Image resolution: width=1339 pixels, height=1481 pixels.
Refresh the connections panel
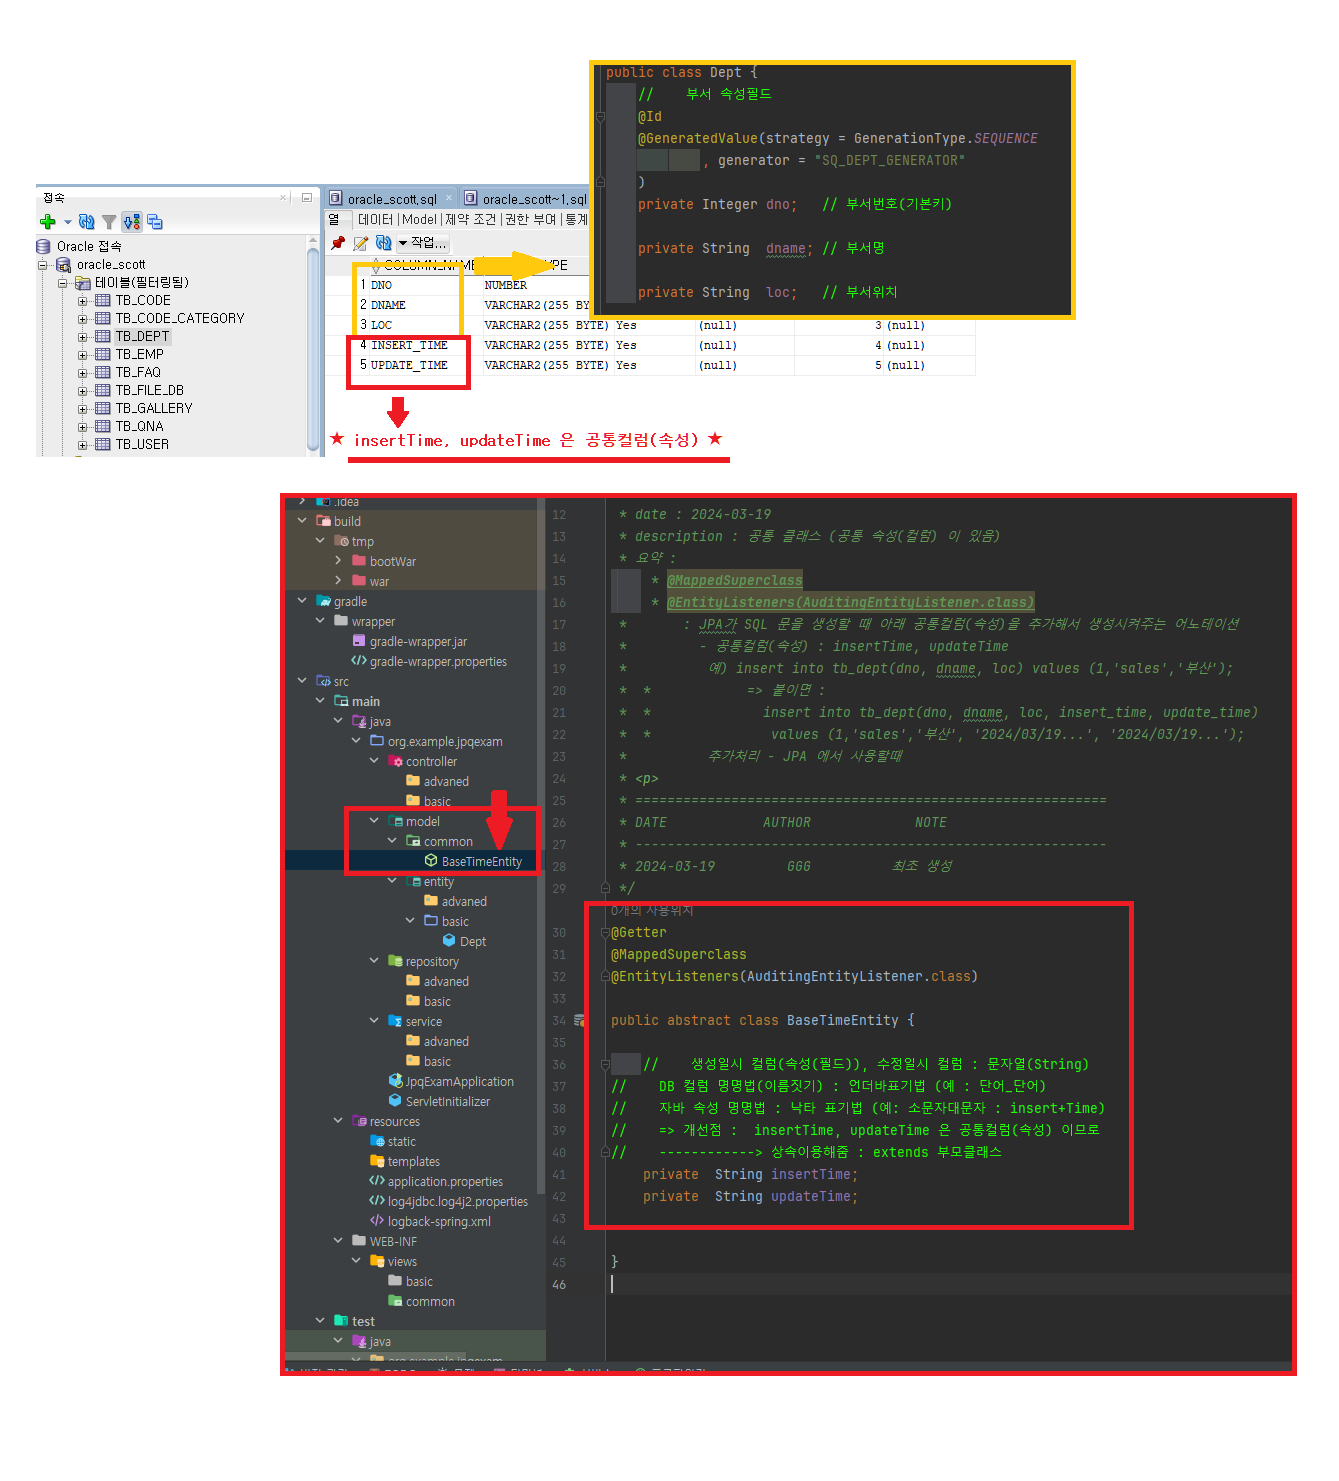click(87, 221)
